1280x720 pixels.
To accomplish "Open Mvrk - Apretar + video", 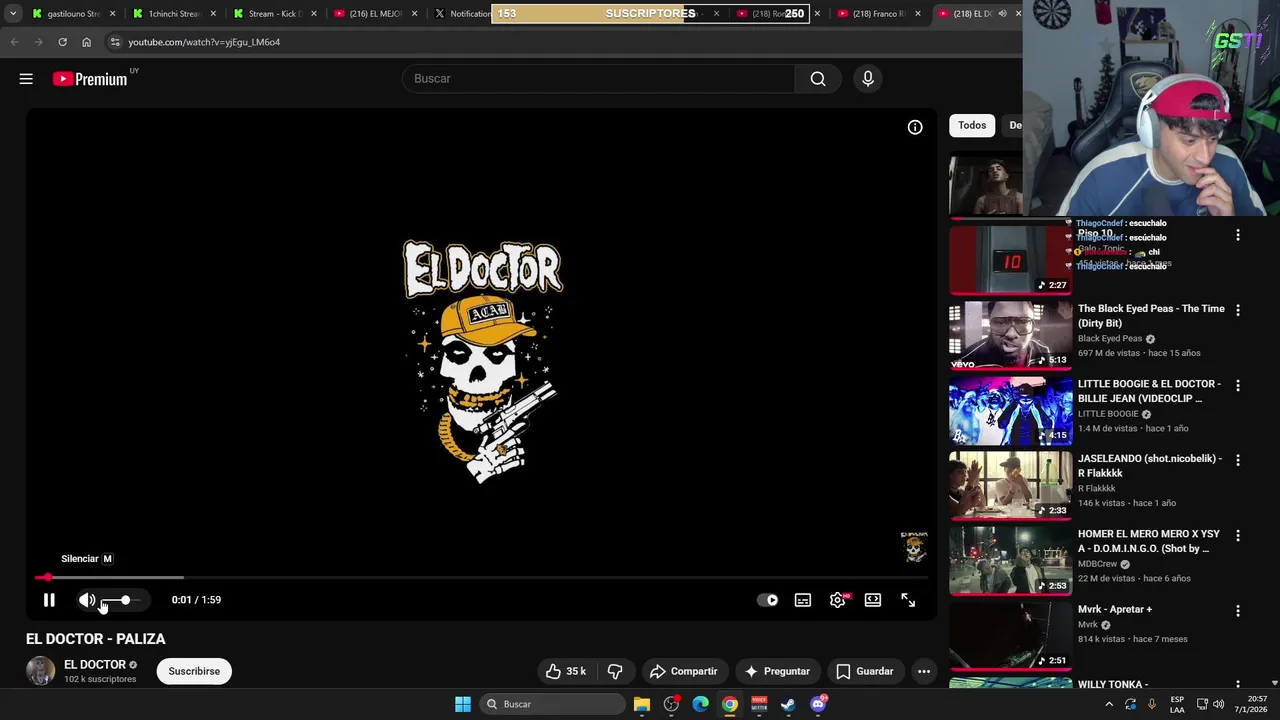I will (1115, 609).
